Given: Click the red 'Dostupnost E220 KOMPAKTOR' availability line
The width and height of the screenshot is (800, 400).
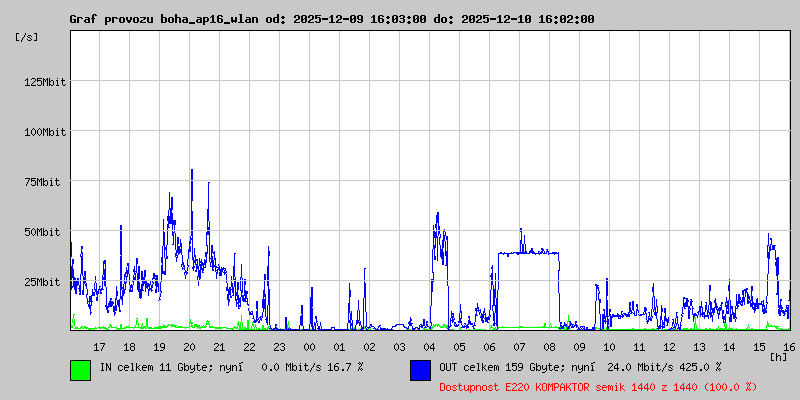Looking at the screenshot, I should click(598, 387).
